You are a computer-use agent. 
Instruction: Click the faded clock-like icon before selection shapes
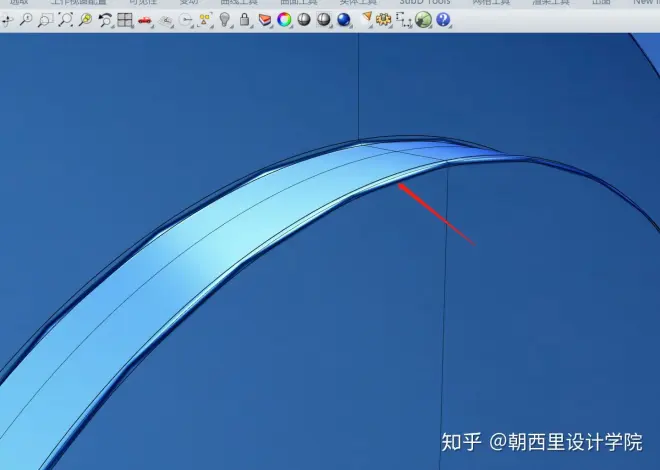(185, 20)
